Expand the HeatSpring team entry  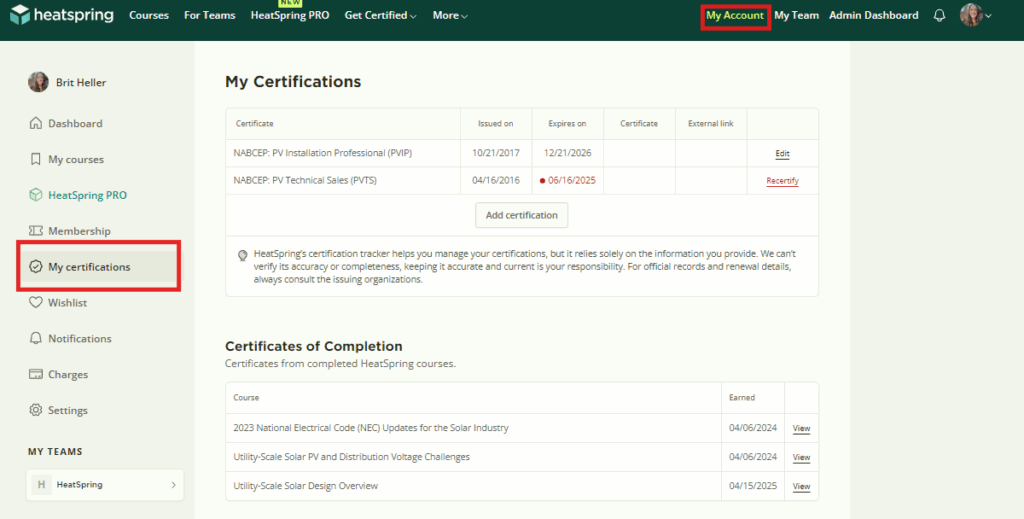point(105,485)
